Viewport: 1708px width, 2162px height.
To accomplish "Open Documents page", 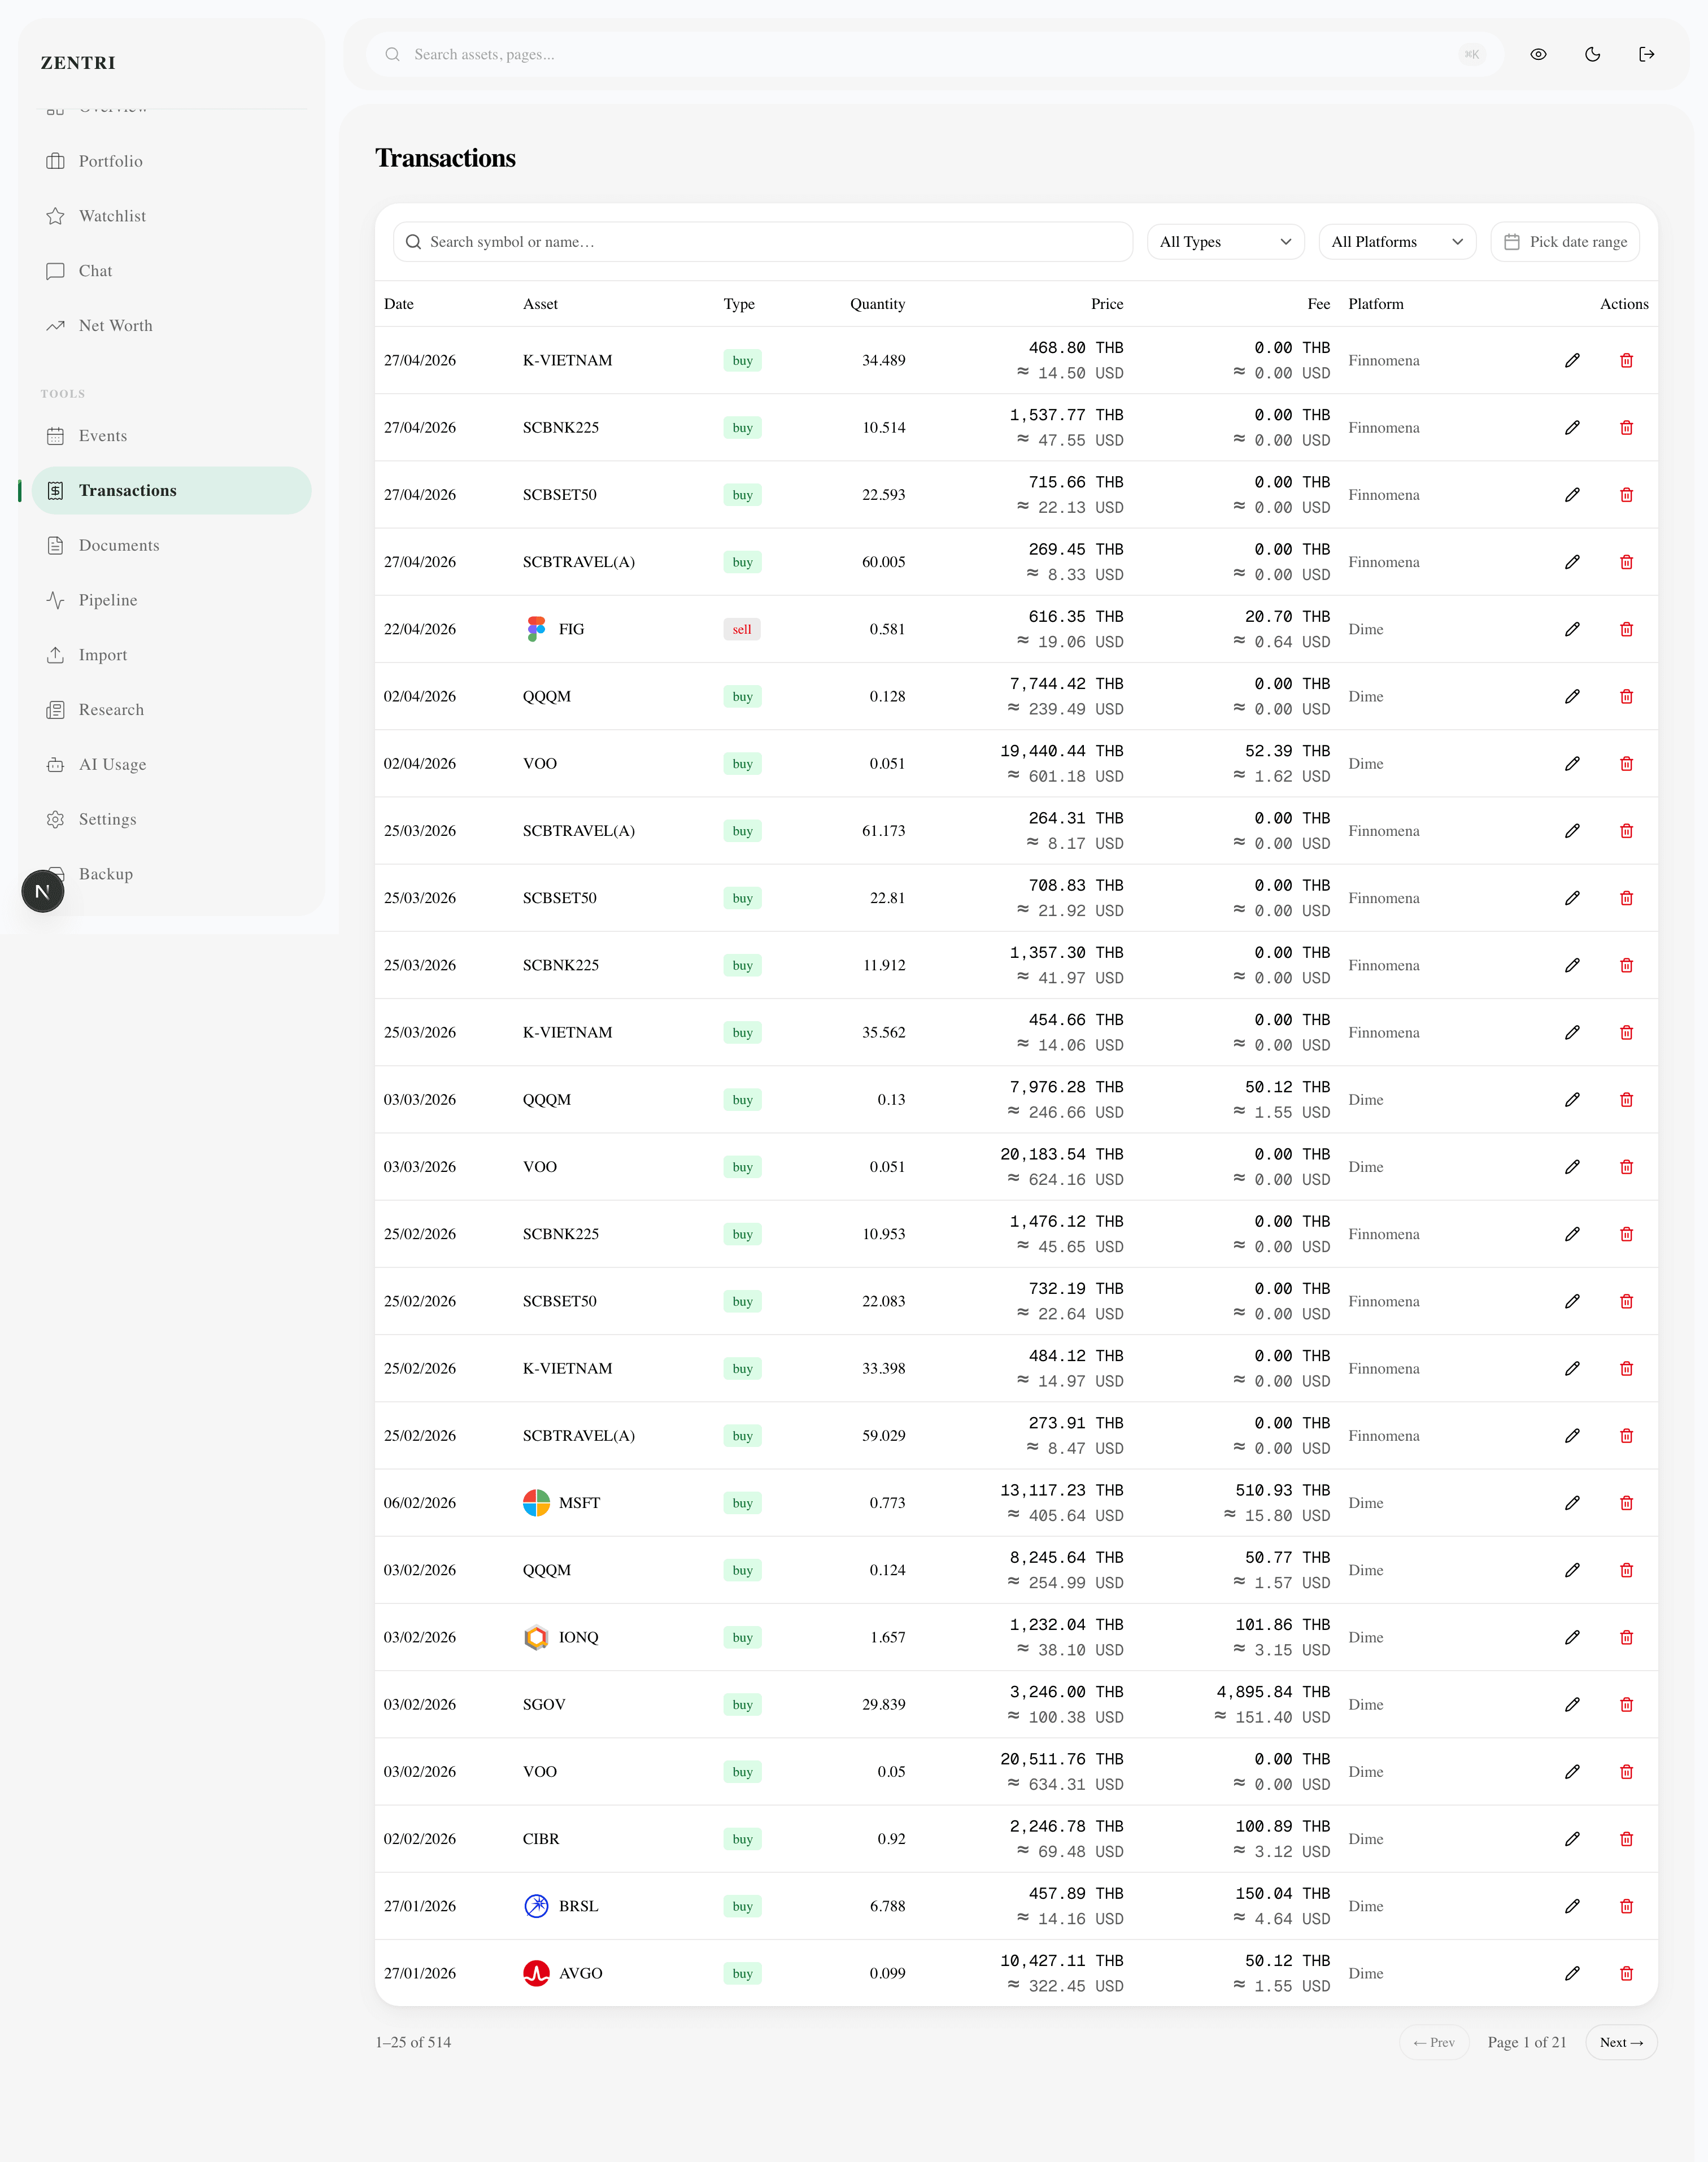I will coord(172,546).
